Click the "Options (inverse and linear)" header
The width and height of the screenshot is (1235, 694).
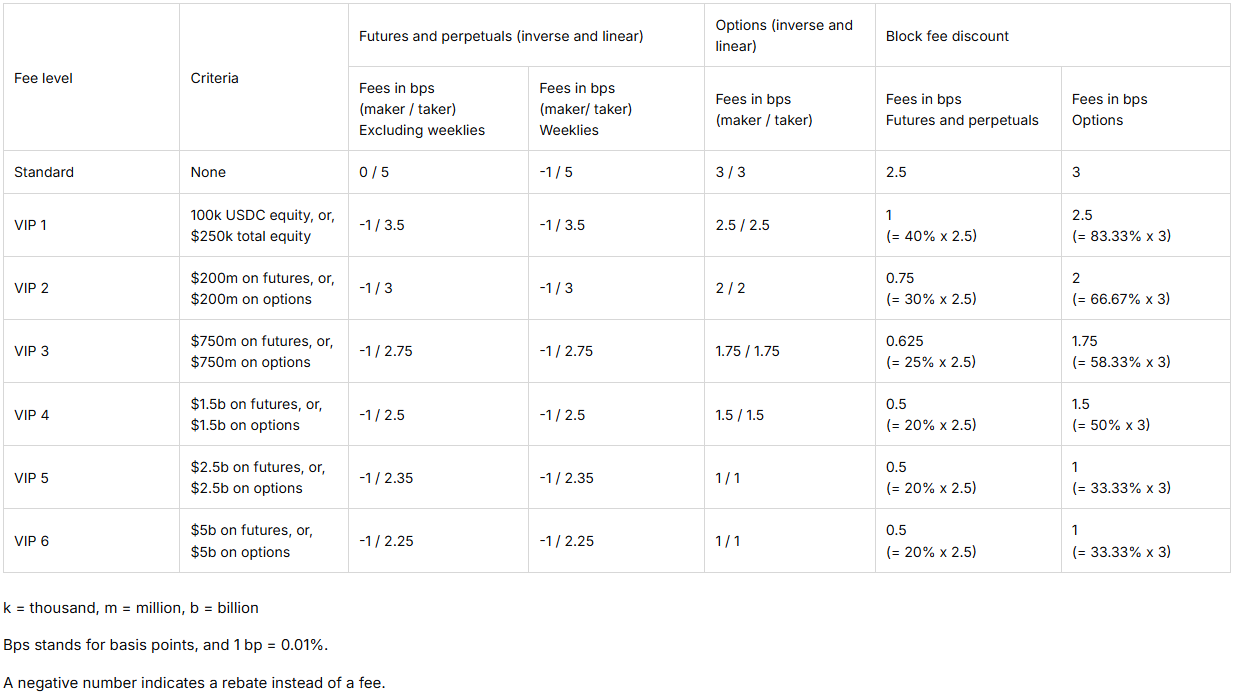click(x=784, y=36)
